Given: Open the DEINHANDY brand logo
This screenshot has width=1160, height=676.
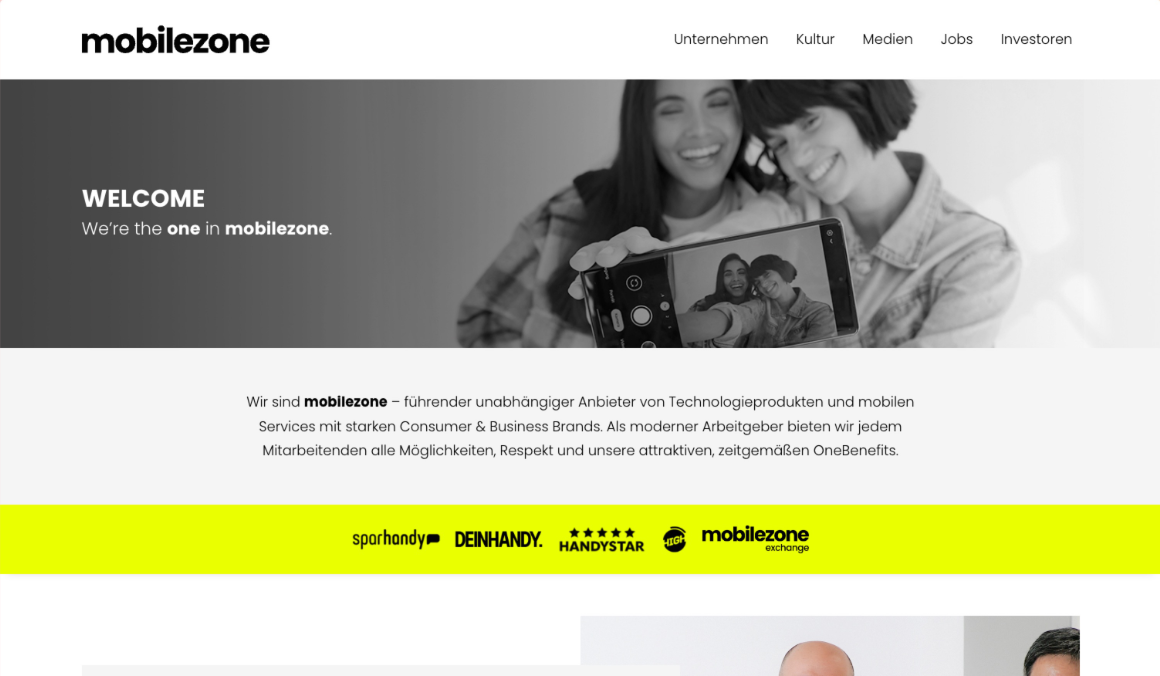Looking at the screenshot, I should pyautogui.click(x=498, y=540).
